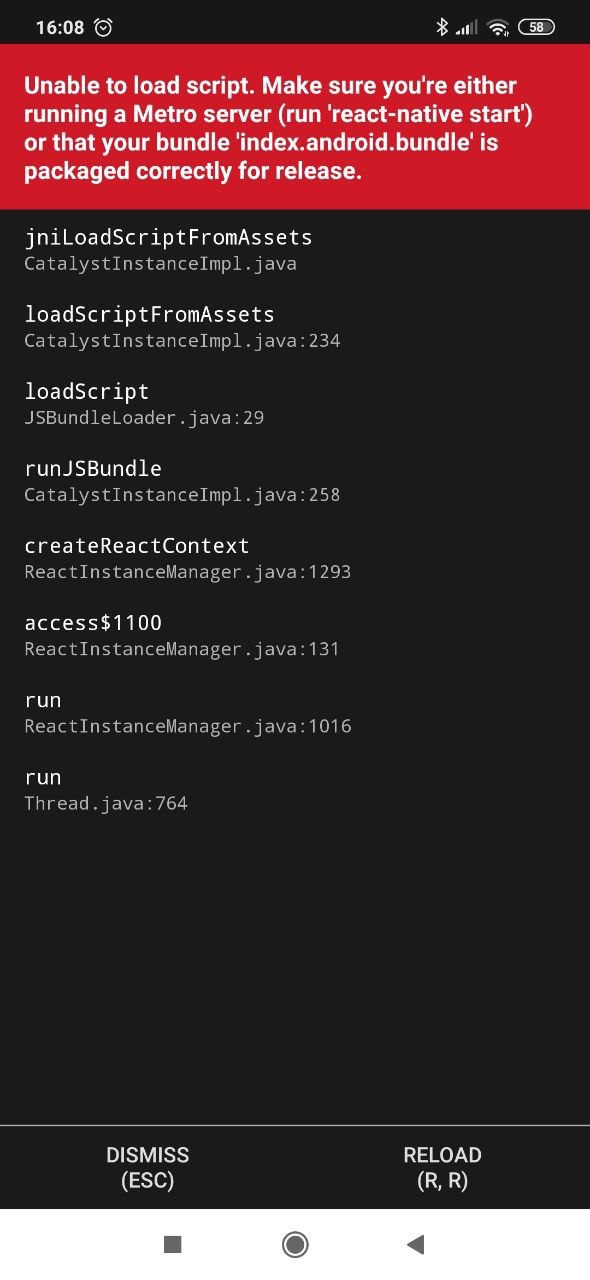Tap the Wi-Fi status icon
The height and width of the screenshot is (1280, 590).
[x=498, y=28]
